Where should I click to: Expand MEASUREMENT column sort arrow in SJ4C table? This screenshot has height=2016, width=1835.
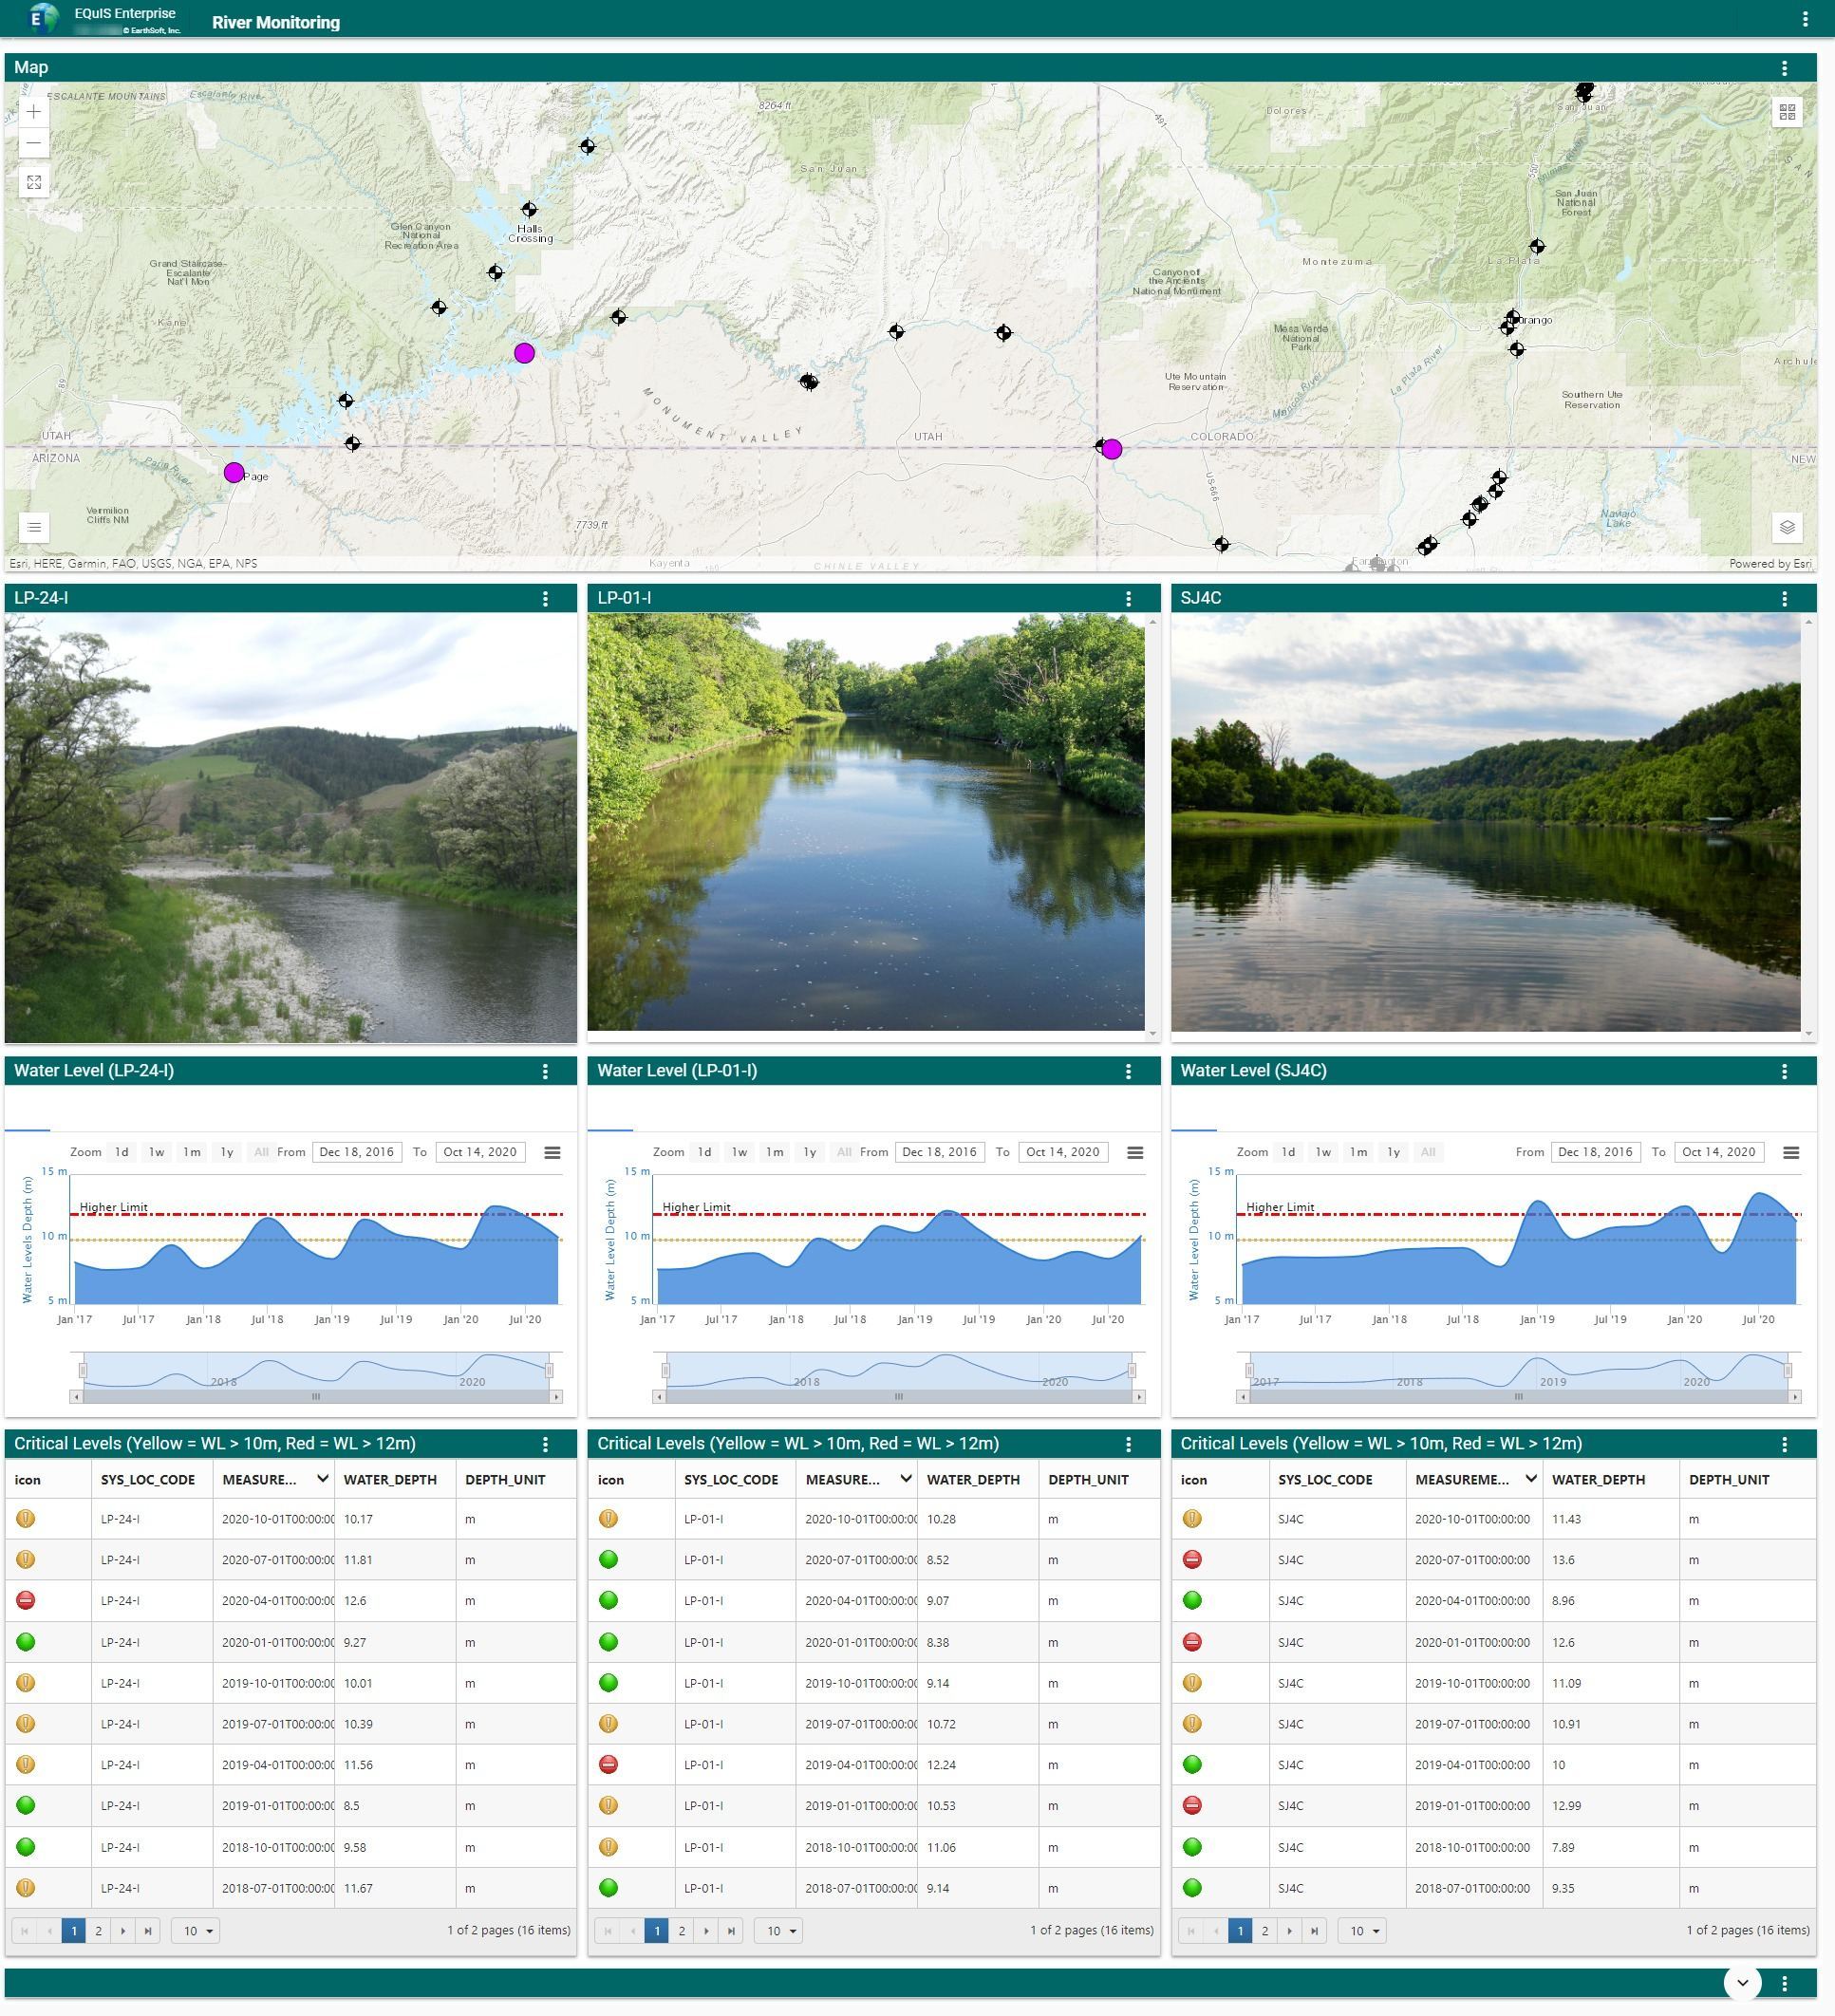(1530, 1478)
